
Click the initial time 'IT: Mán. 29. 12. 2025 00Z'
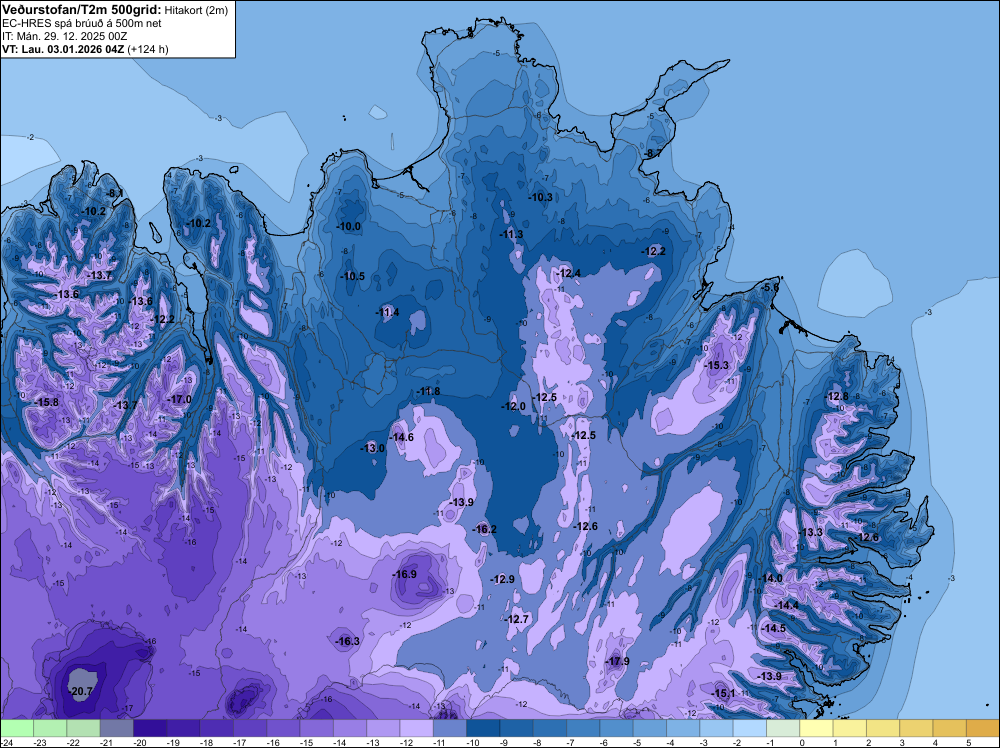64,36
